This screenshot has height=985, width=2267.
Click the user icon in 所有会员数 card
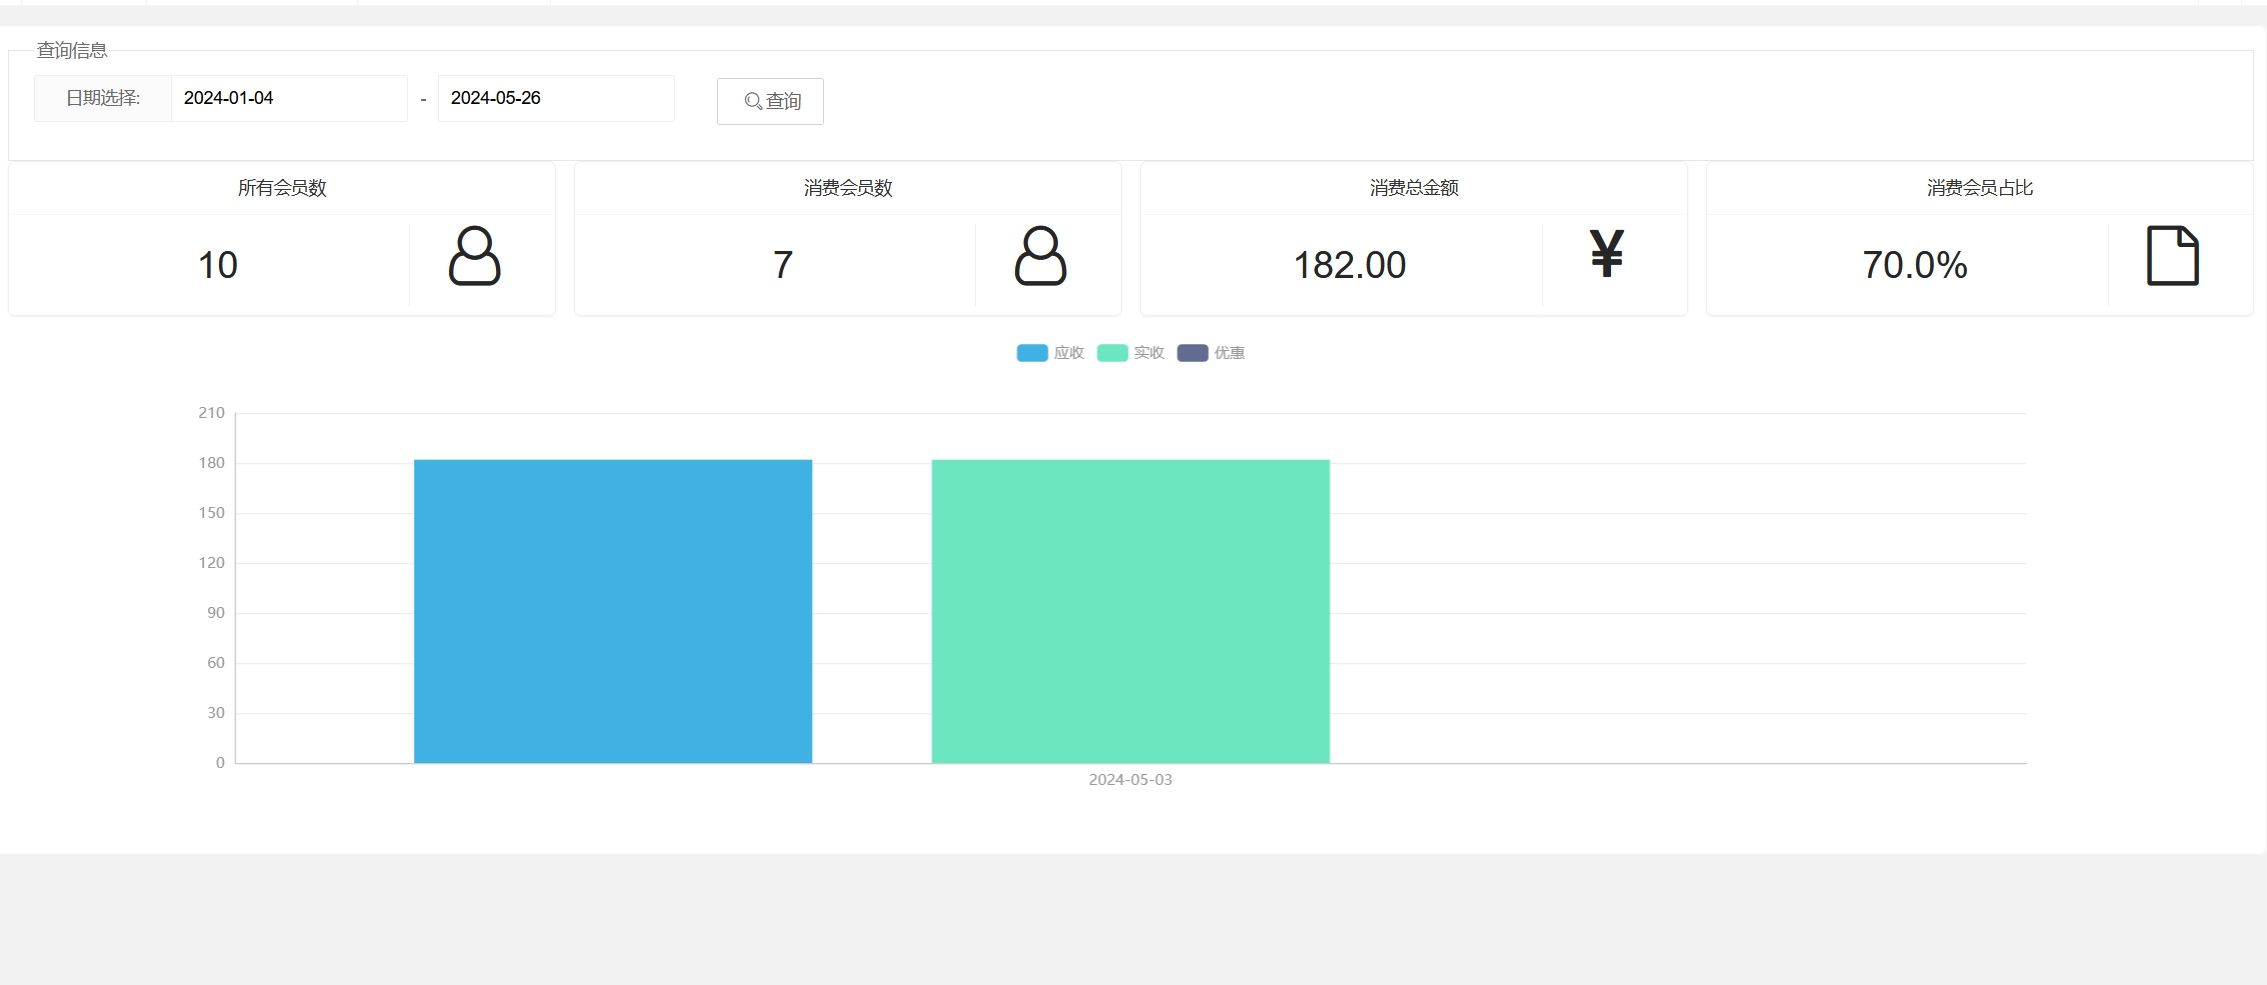(x=474, y=256)
